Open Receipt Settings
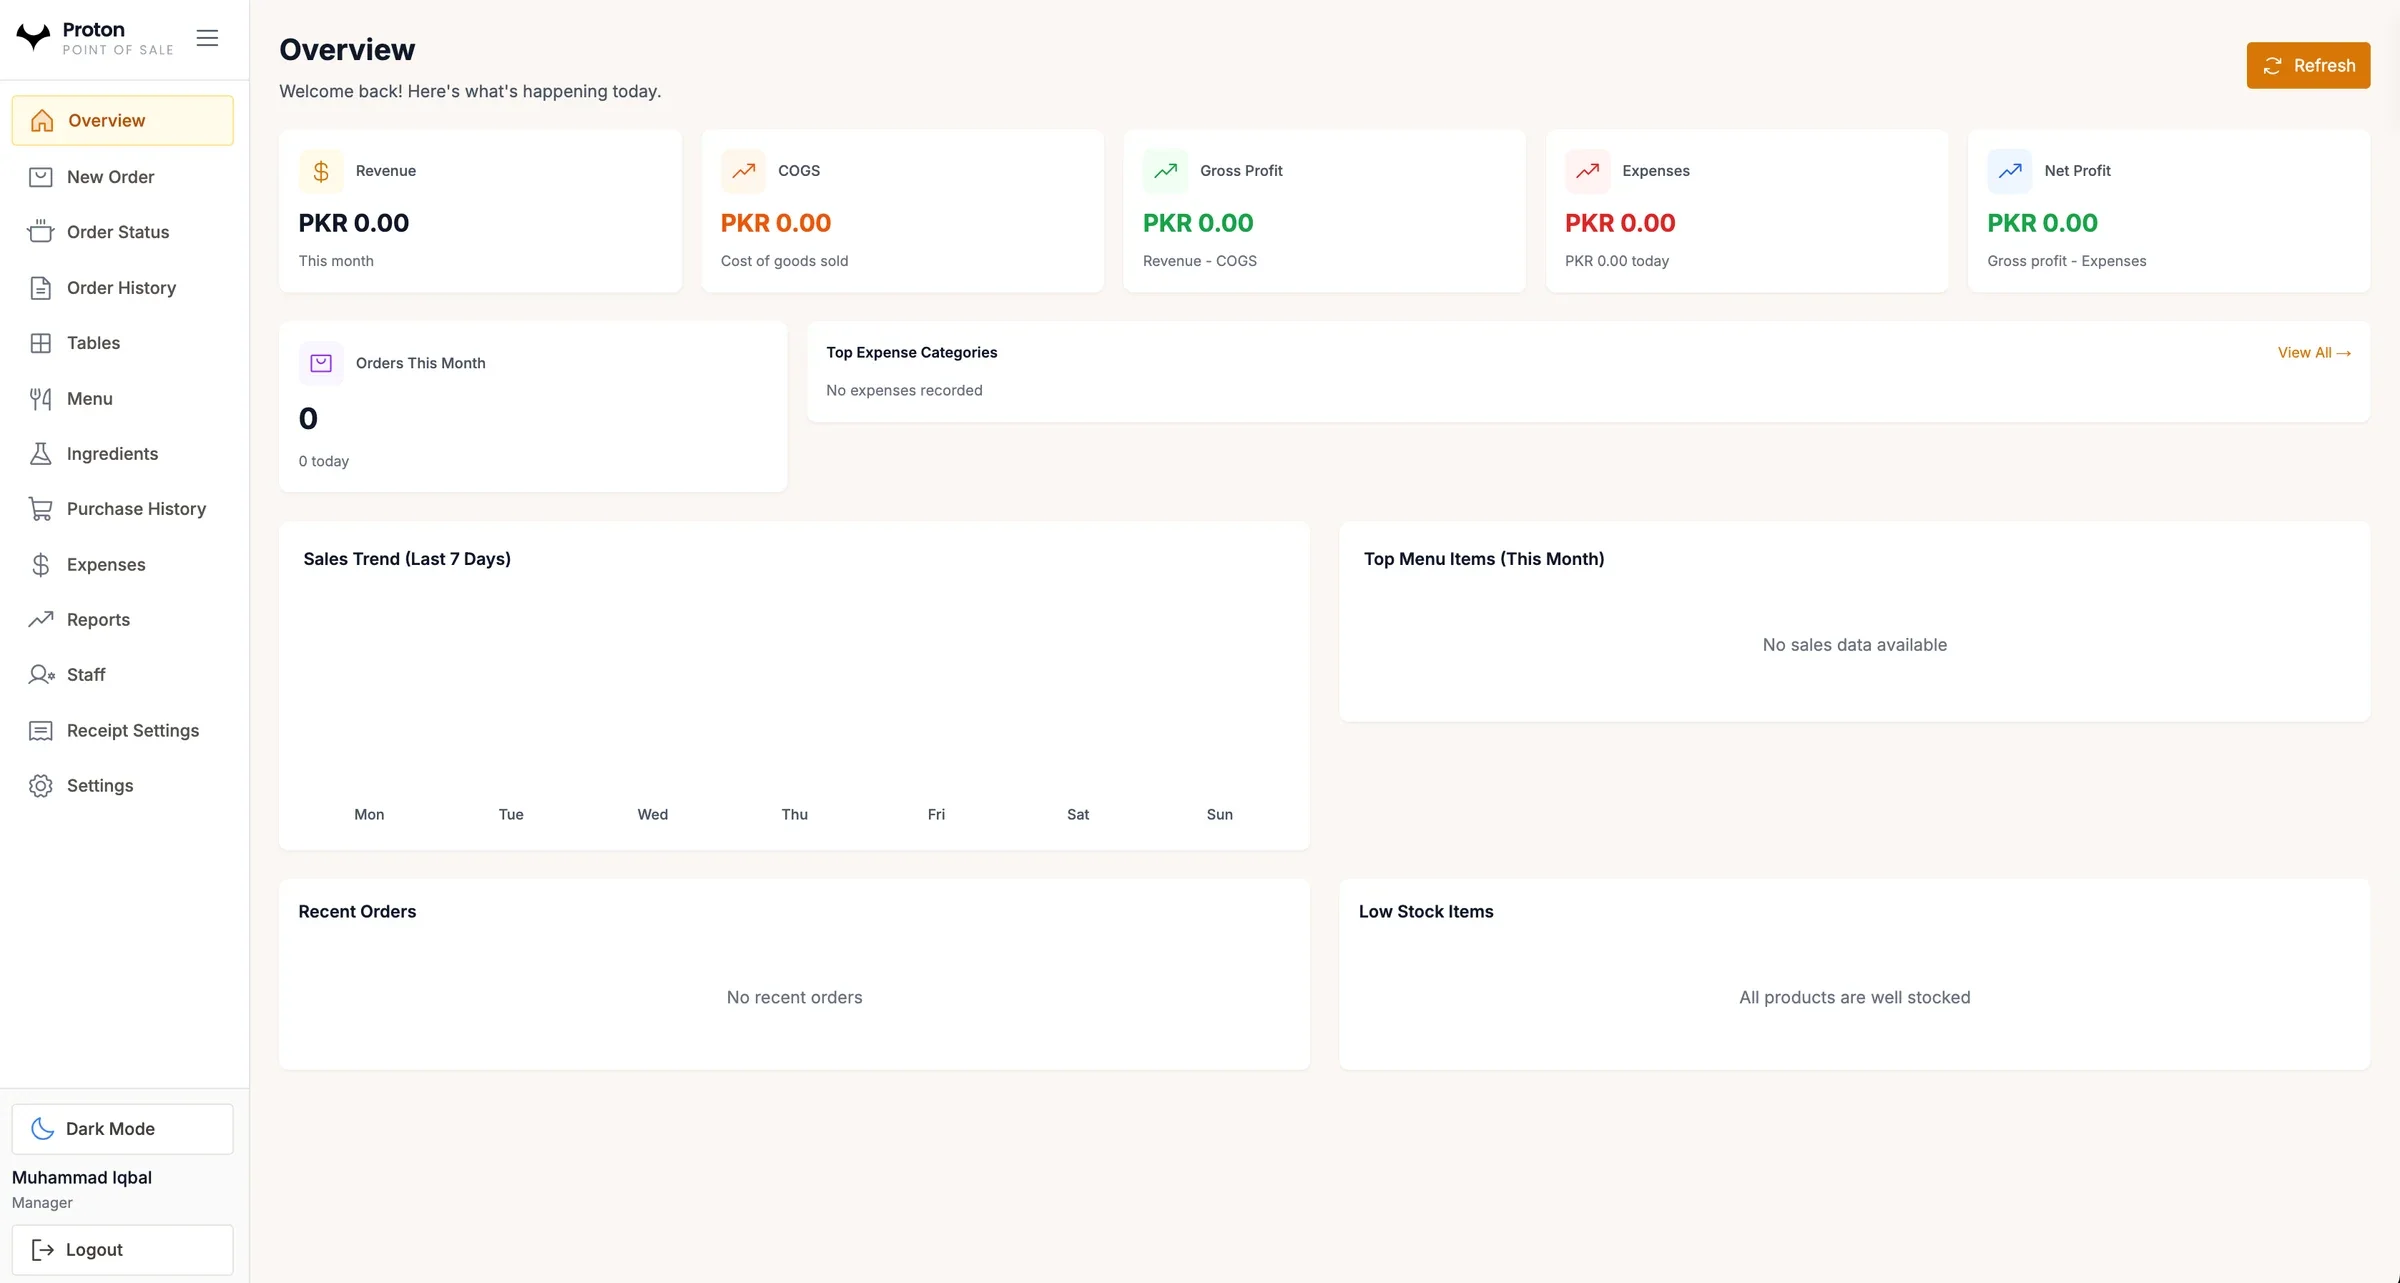The height and width of the screenshot is (1283, 2400). coord(122,731)
